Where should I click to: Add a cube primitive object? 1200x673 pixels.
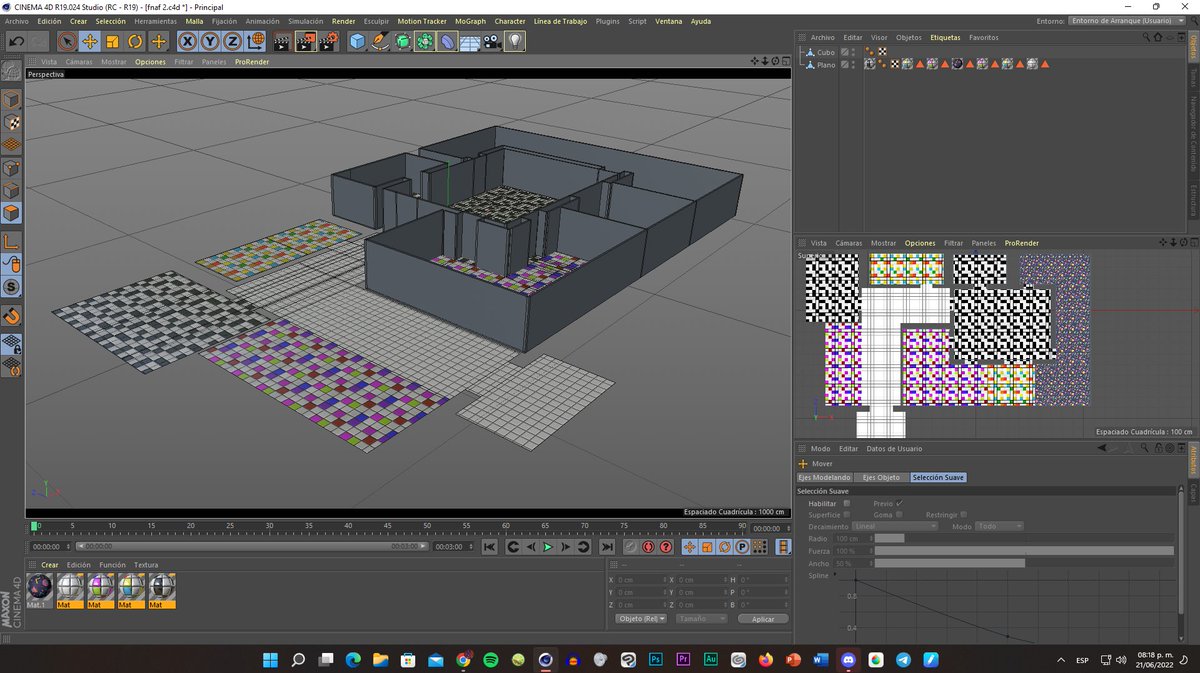pyautogui.click(x=358, y=41)
